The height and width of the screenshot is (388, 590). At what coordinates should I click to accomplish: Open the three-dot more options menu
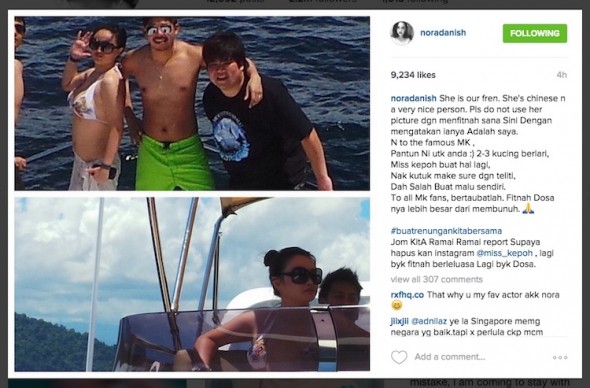point(560,357)
